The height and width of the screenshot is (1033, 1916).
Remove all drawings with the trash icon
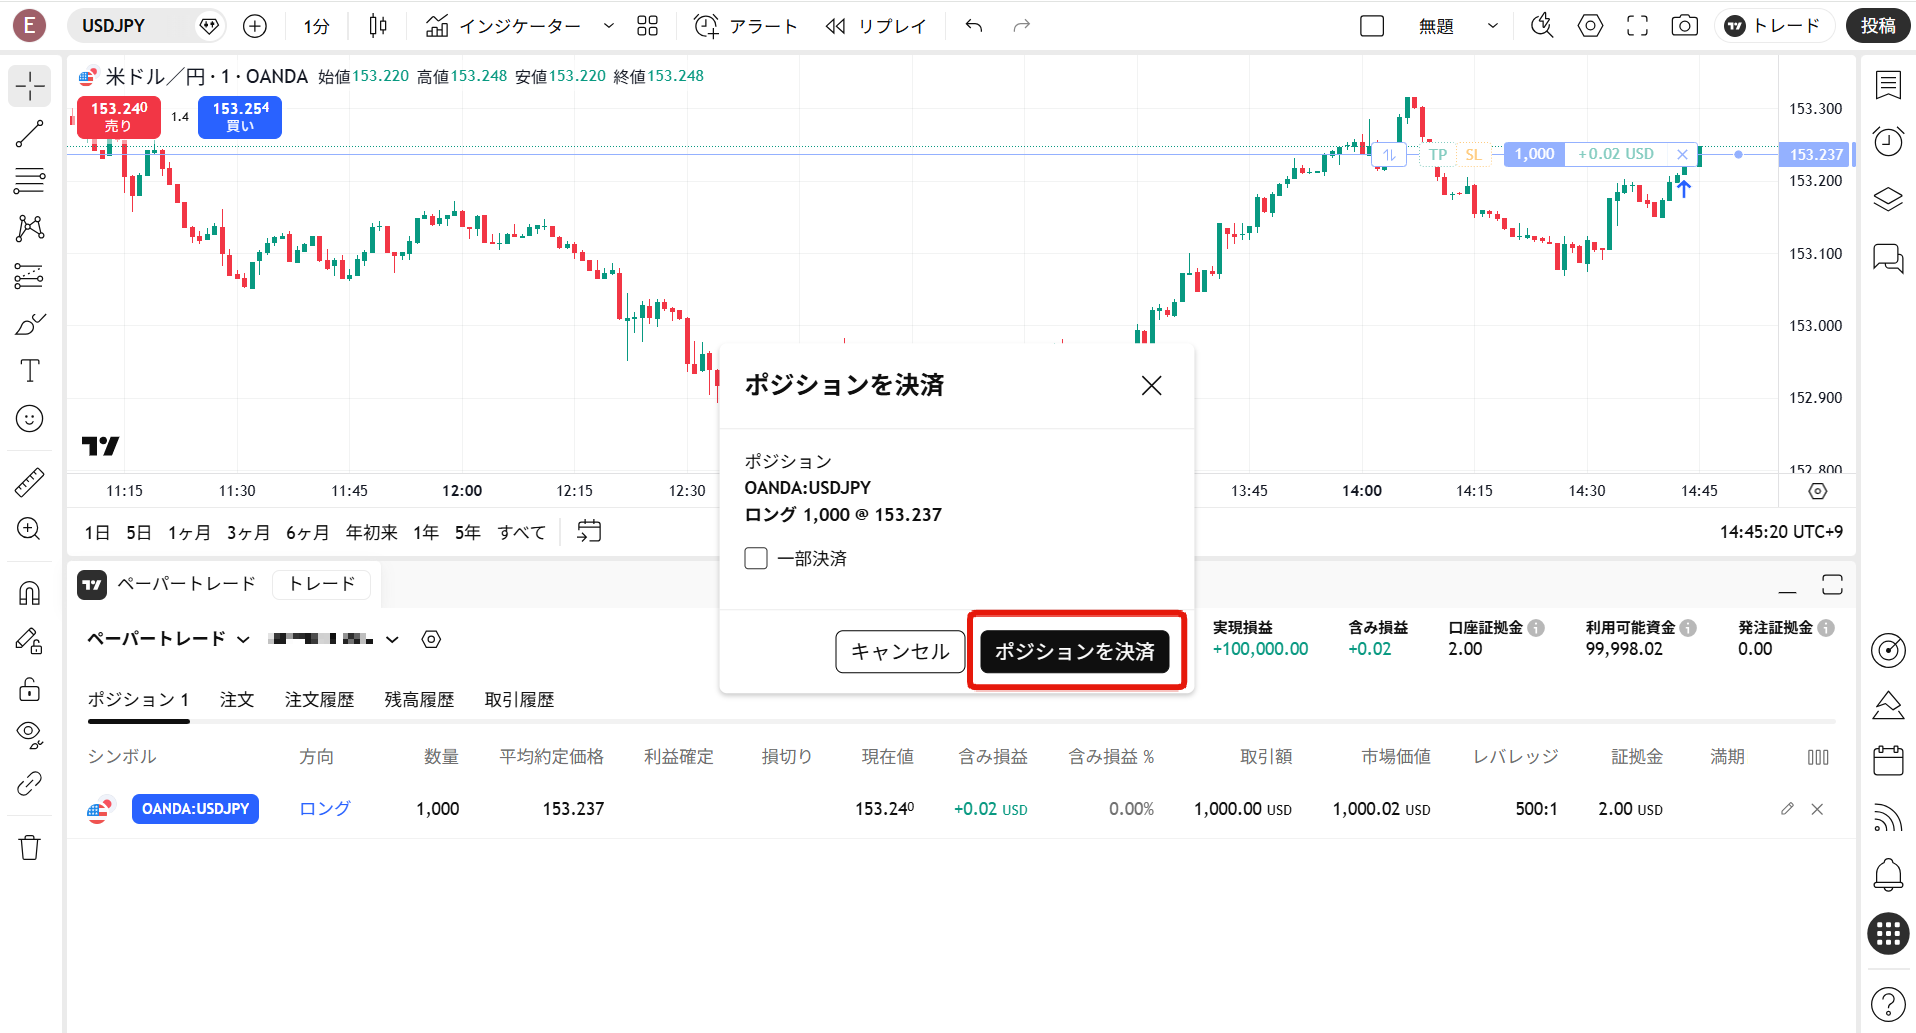29,846
